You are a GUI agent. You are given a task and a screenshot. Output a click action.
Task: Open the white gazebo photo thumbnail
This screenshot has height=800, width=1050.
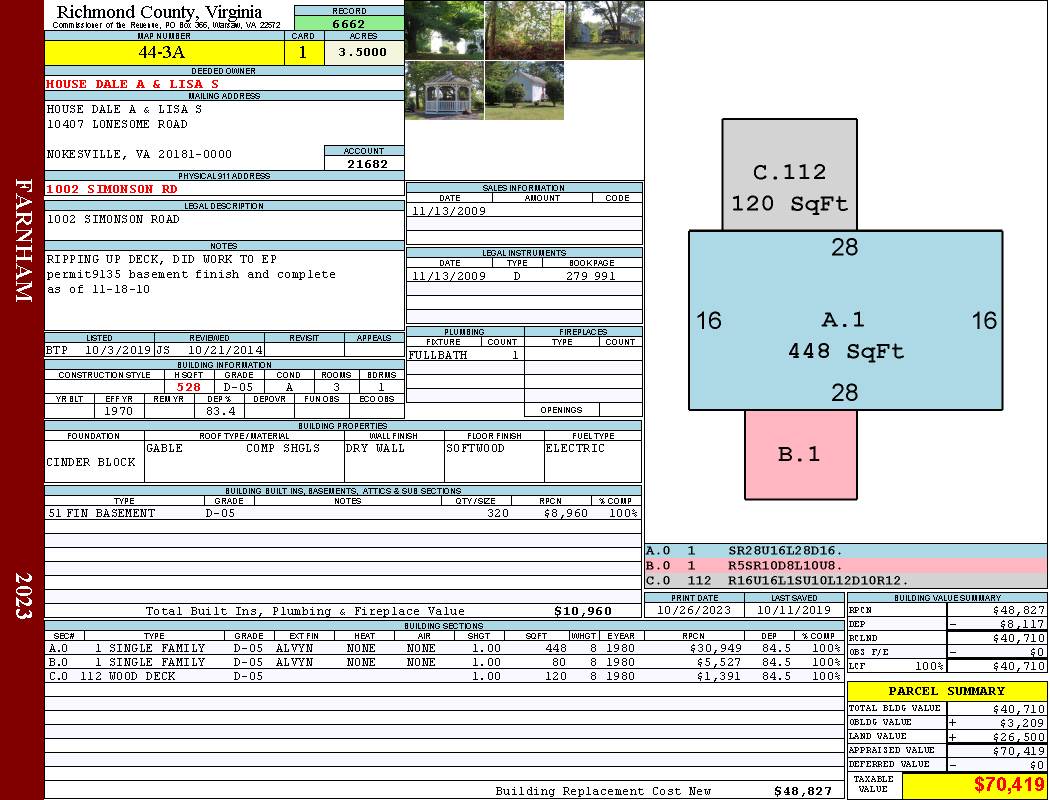click(445, 90)
